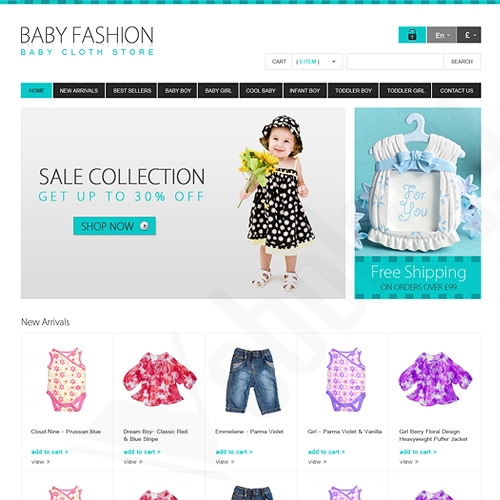
Task: Click the lock login icon
Action: click(x=412, y=35)
